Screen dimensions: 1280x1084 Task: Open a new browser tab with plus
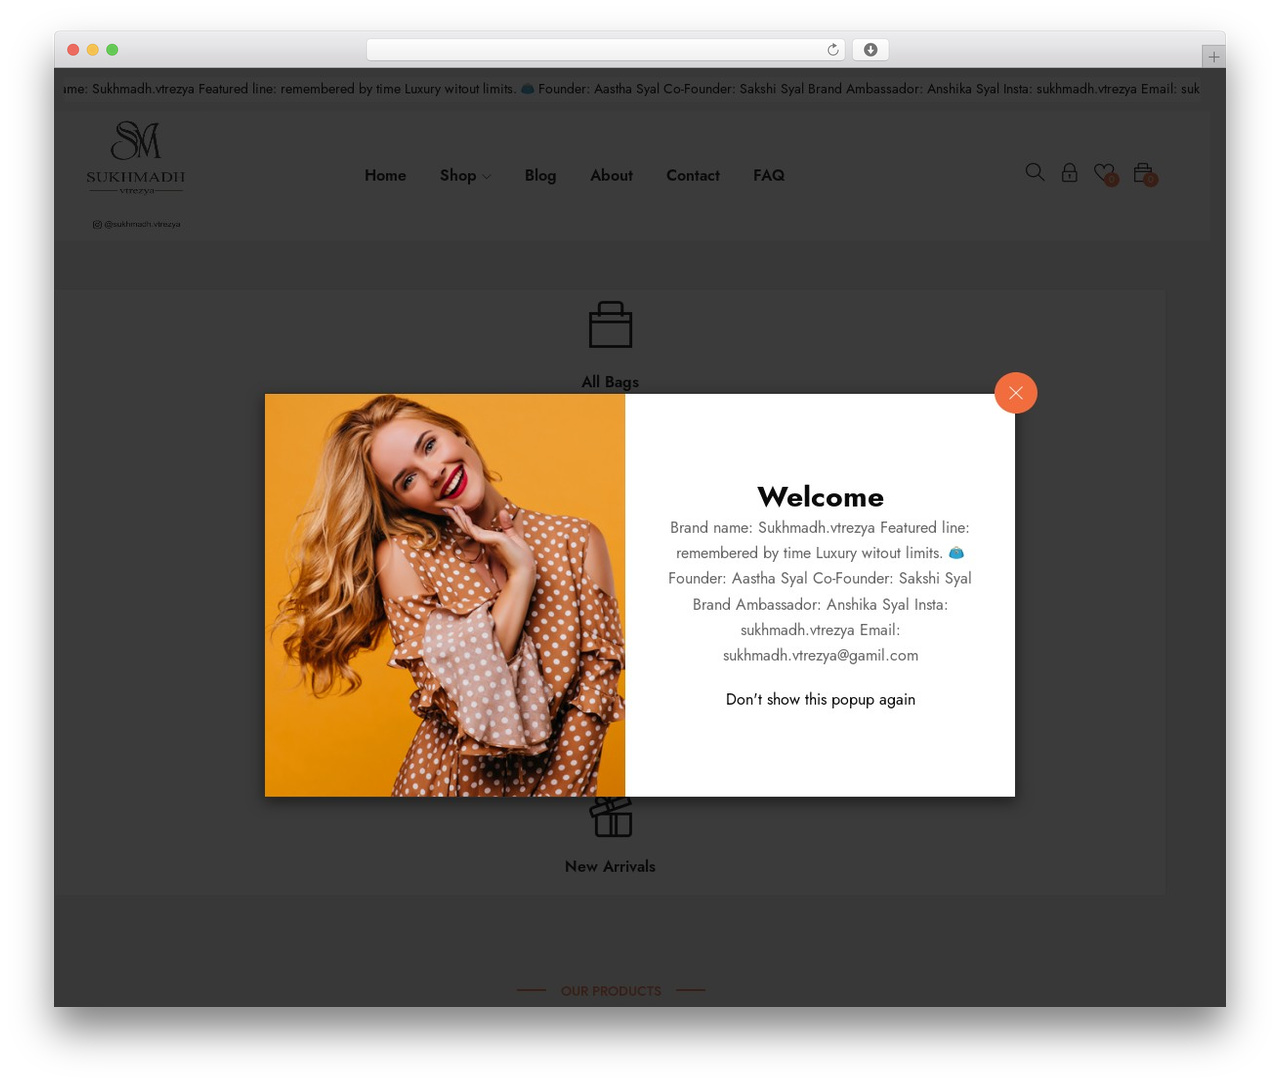[1213, 57]
